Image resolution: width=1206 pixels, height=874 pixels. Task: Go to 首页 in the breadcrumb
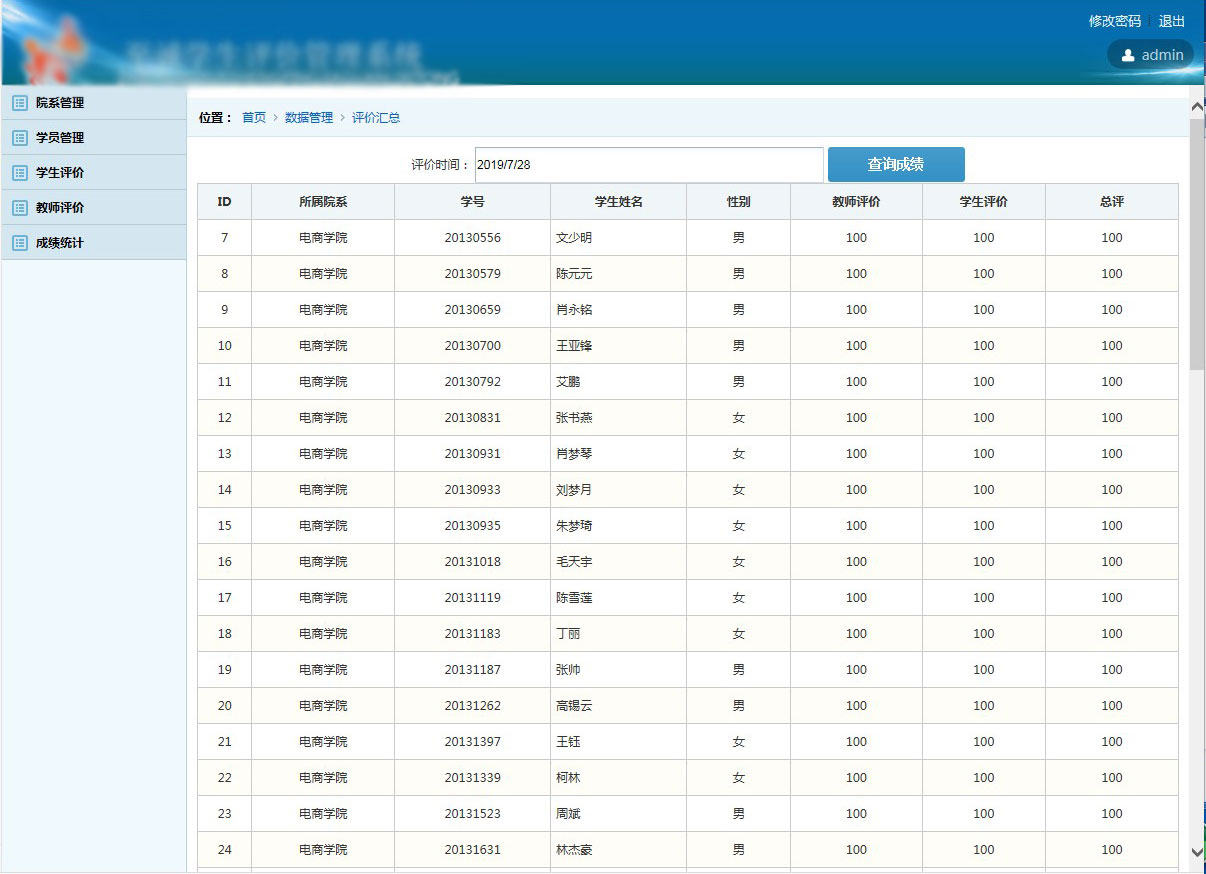point(254,118)
